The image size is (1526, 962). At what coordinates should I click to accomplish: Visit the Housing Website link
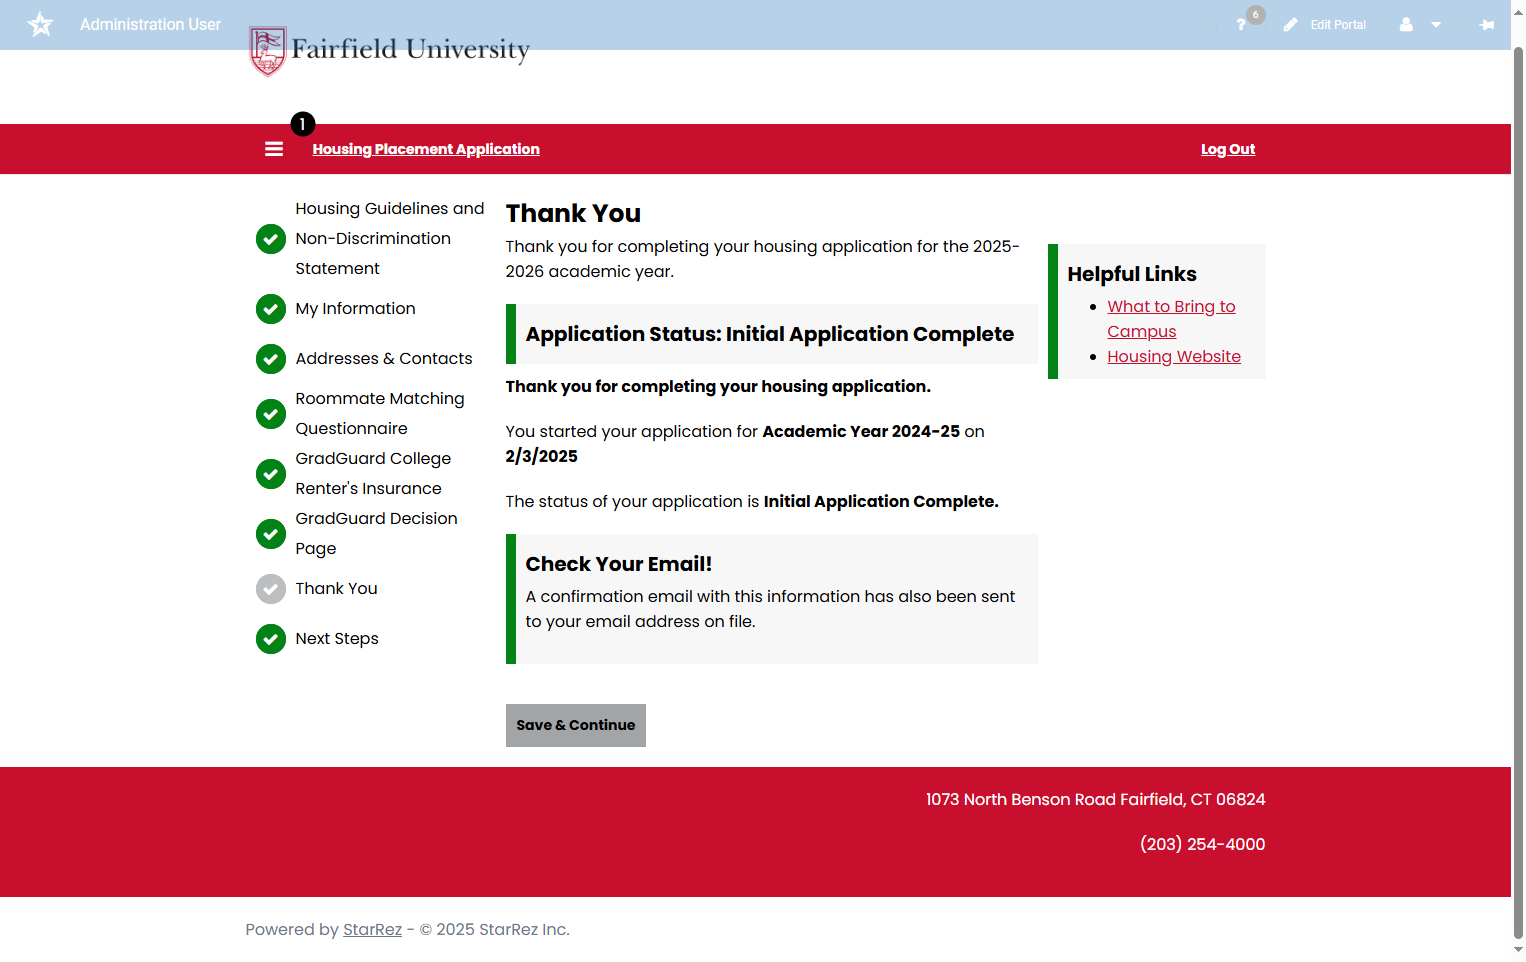point(1174,357)
